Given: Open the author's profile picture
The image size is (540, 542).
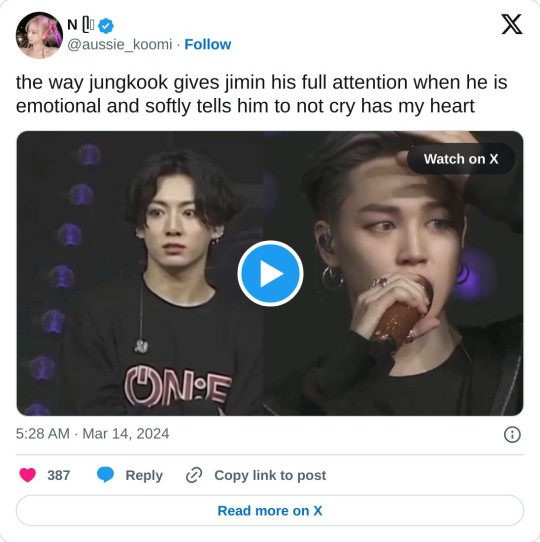Looking at the screenshot, I should click(x=39, y=35).
